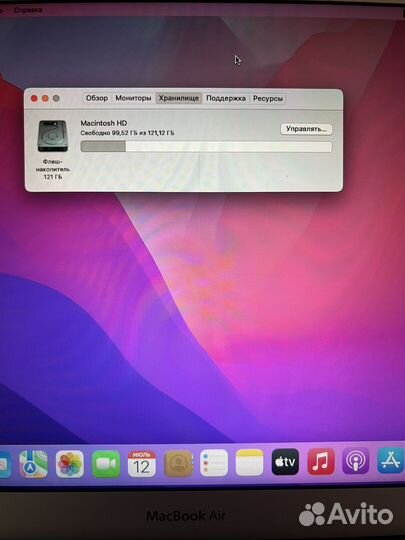Click the Macintosh HD drive icon
This screenshot has height=540, width=405.
pyautogui.click(x=52, y=136)
